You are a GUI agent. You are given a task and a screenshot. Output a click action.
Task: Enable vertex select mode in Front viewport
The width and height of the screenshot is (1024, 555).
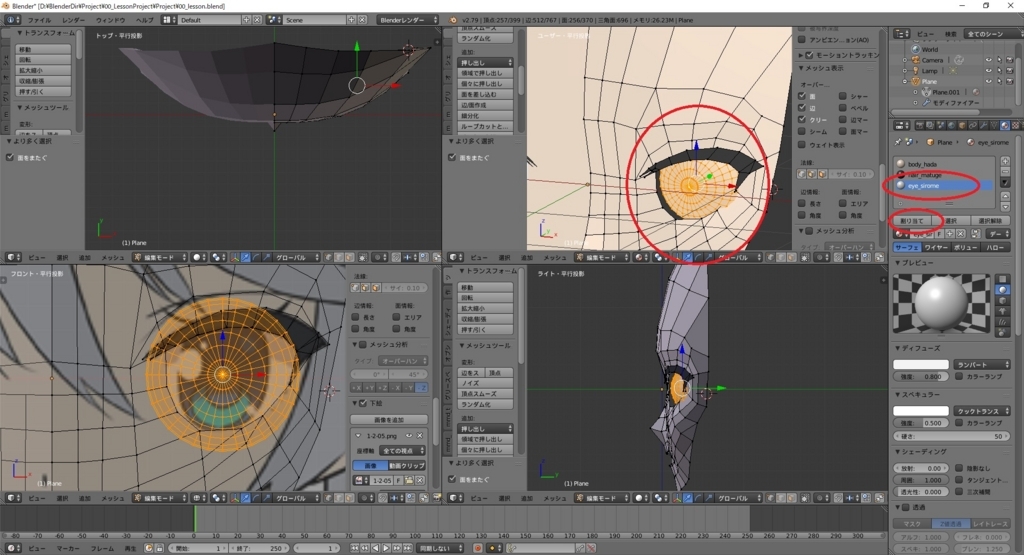point(328,498)
